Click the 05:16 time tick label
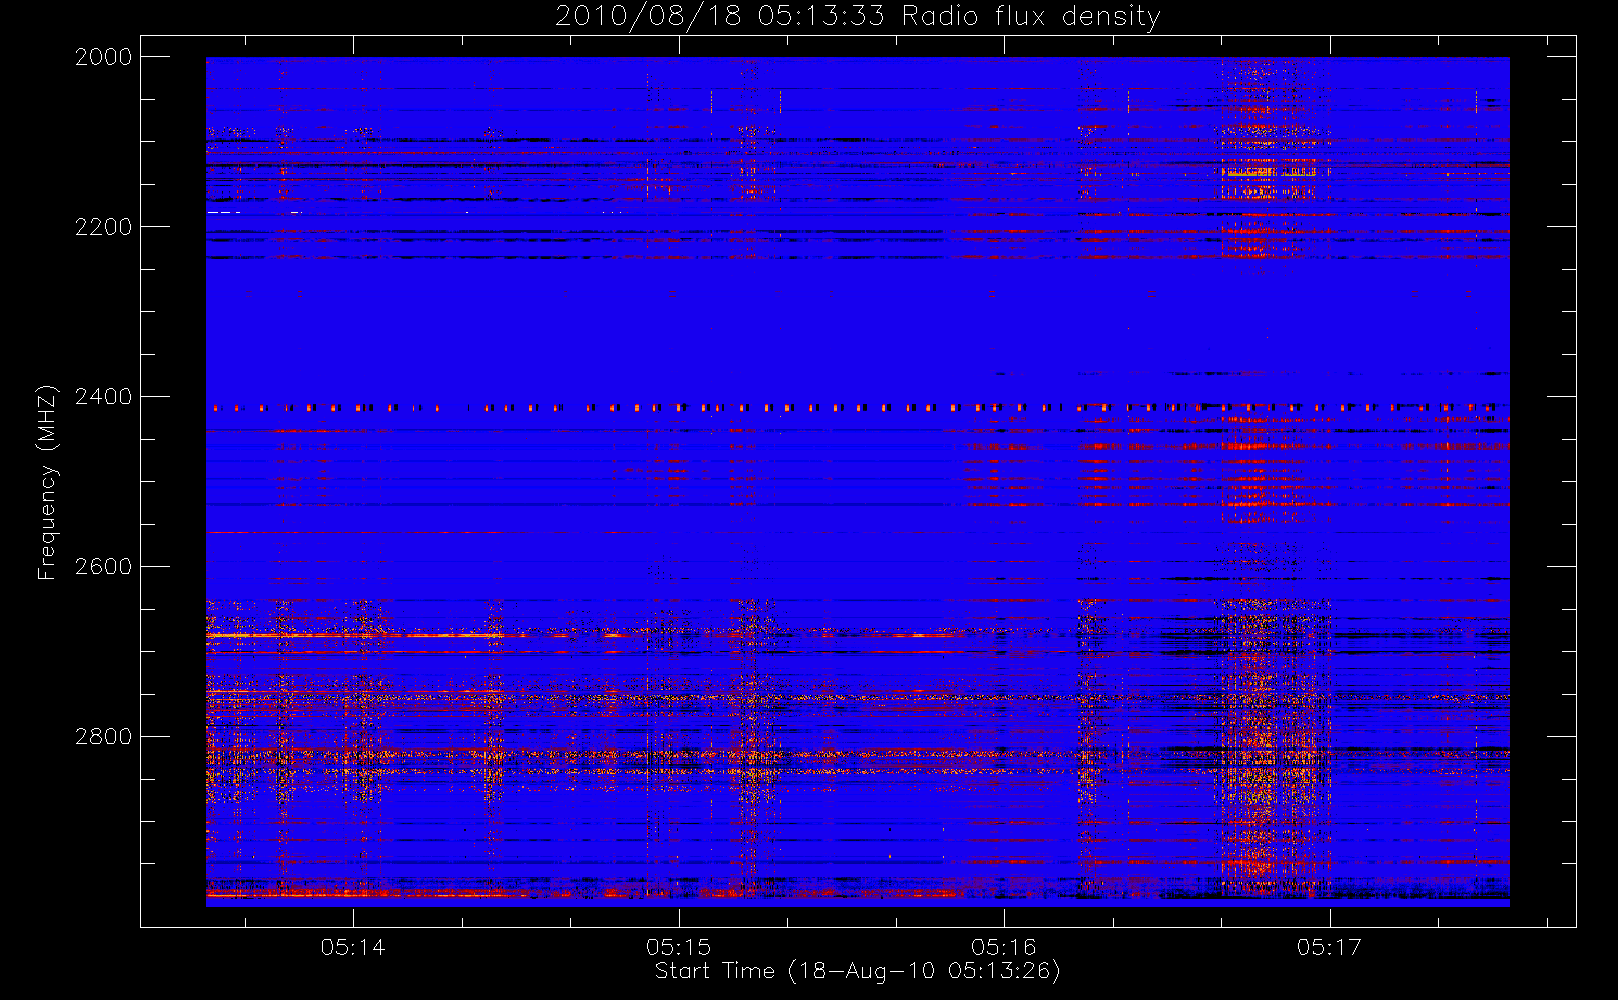The image size is (1618, 1000). pyautogui.click(x=1003, y=947)
